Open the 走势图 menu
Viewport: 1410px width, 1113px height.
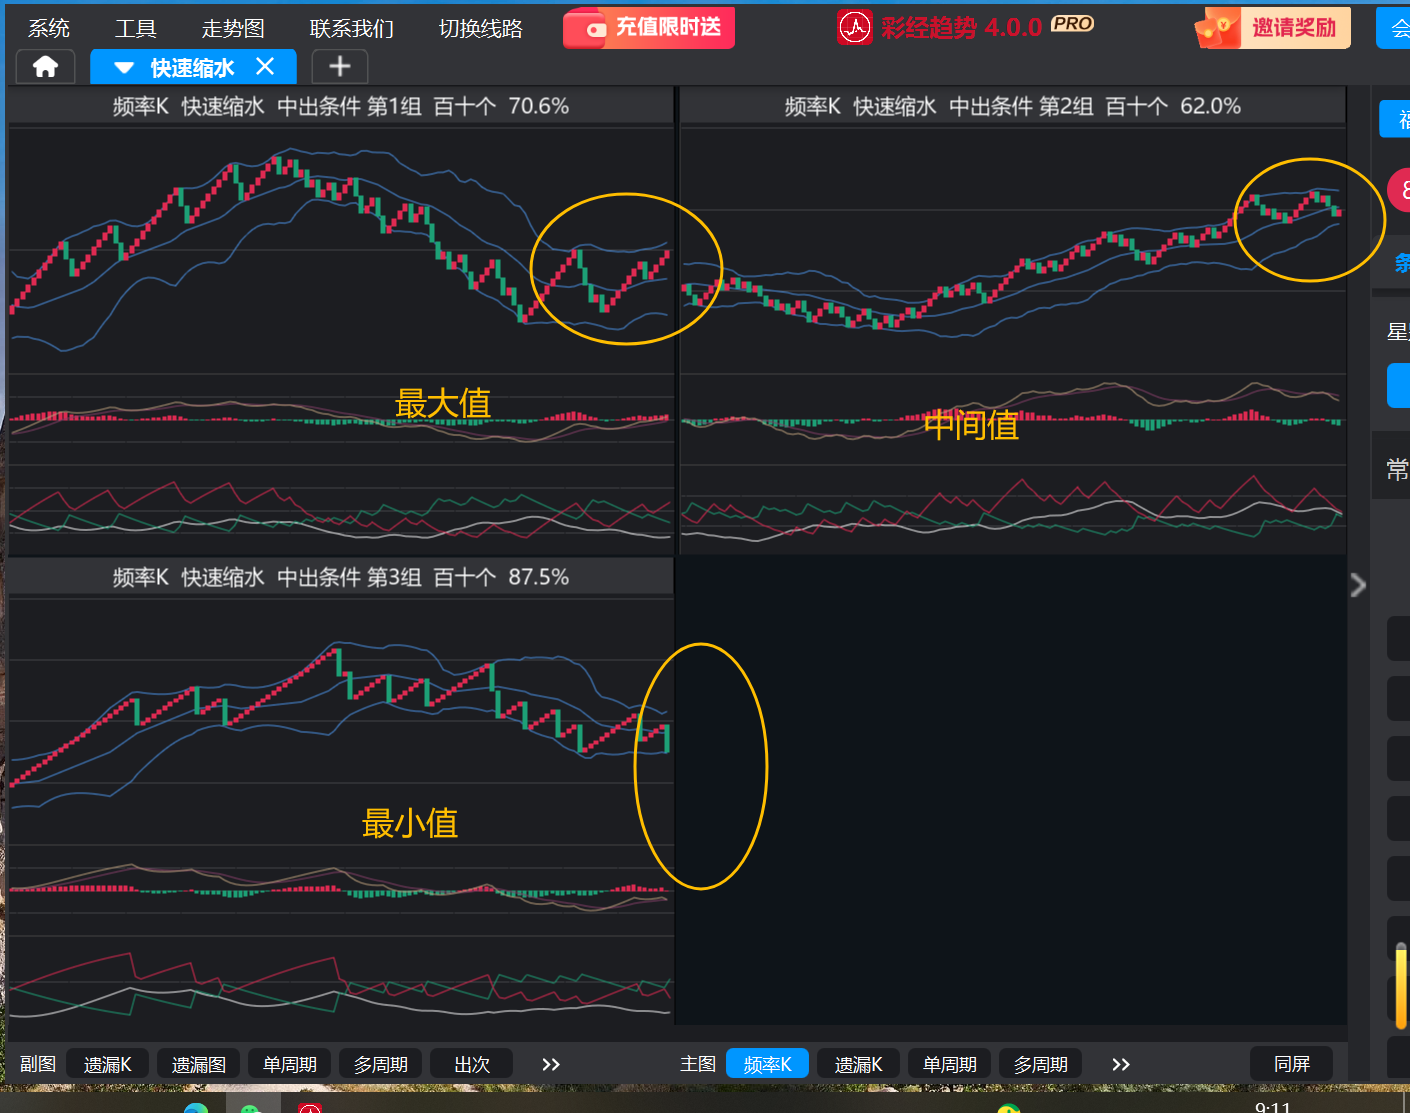(x=233, y=28)
